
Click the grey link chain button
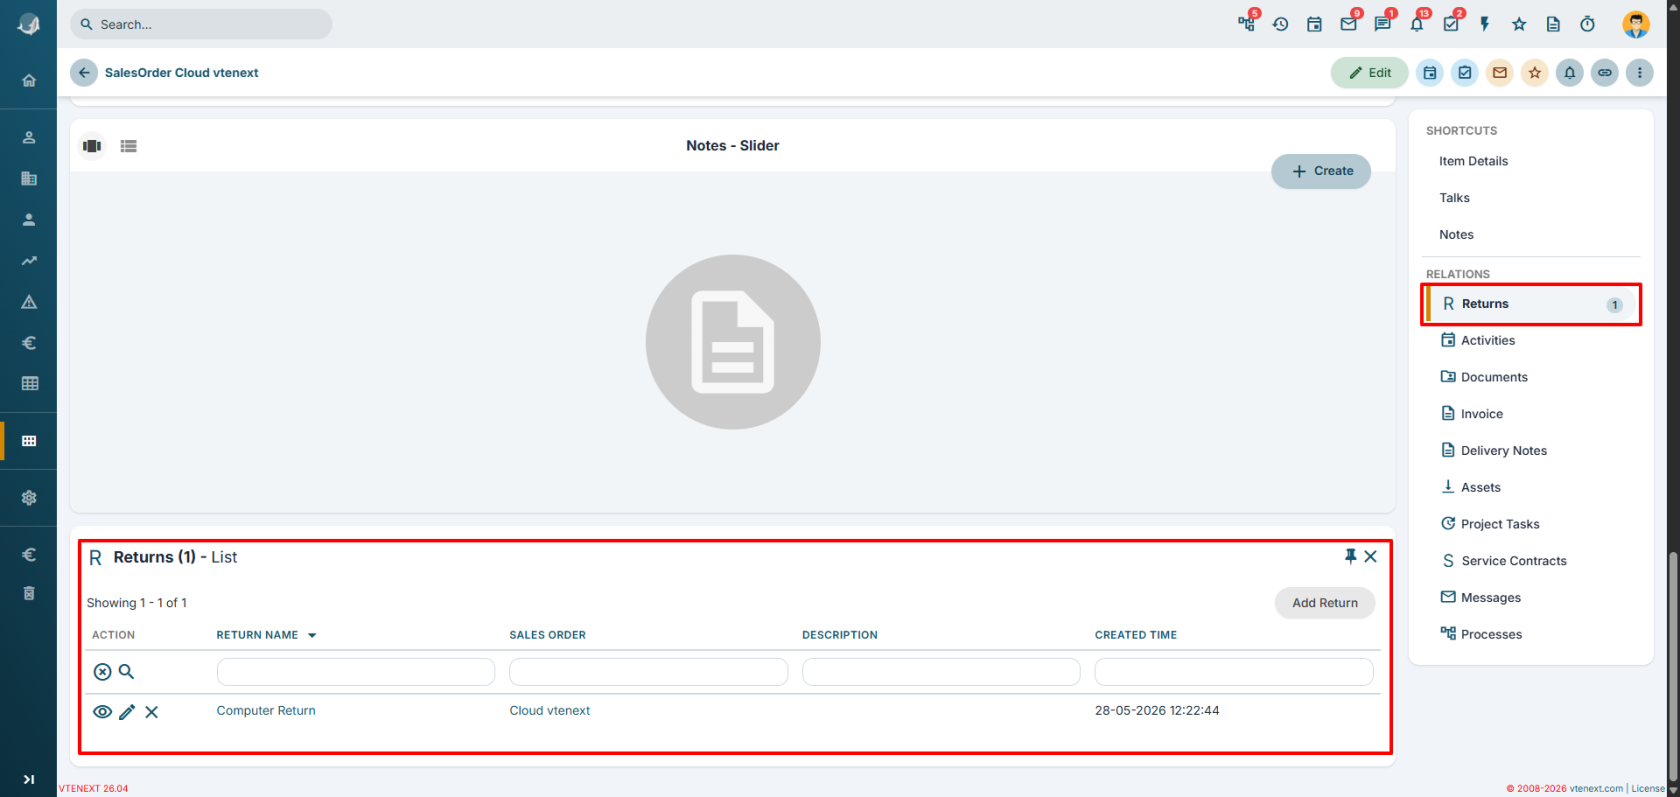coord(1605,72)
